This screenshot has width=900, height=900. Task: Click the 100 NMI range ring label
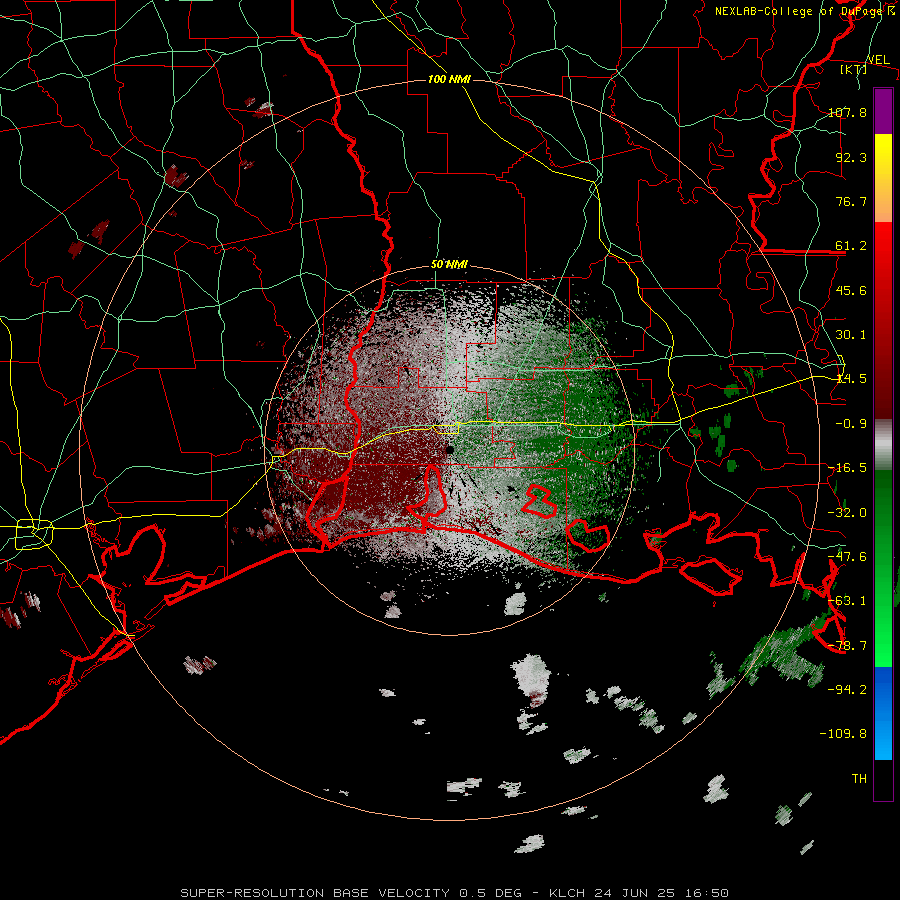[449, 79]
